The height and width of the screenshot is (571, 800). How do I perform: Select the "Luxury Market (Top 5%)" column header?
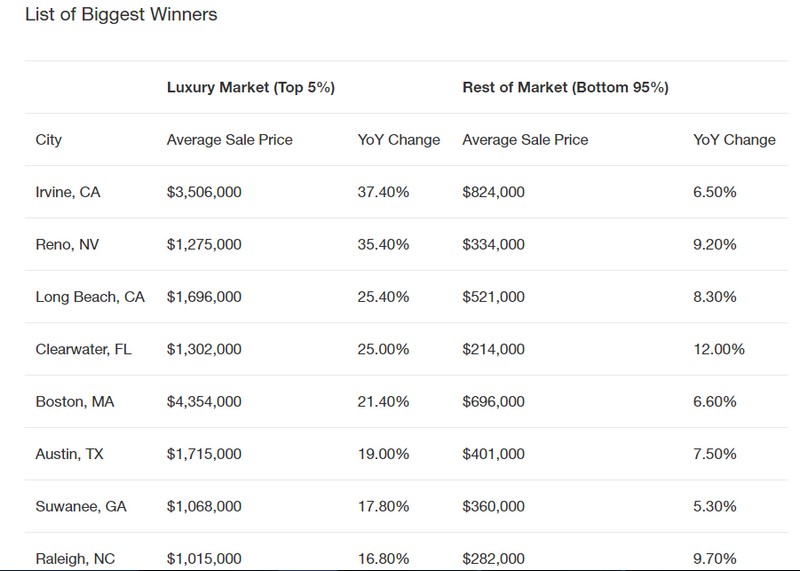pyautogui.click(x=250, y=88)
